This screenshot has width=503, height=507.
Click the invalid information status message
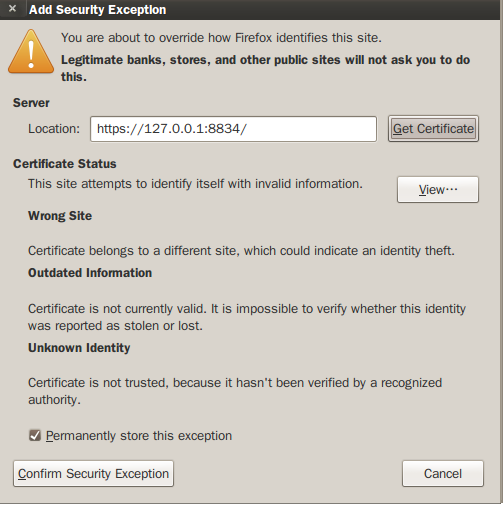coord(195,184)
